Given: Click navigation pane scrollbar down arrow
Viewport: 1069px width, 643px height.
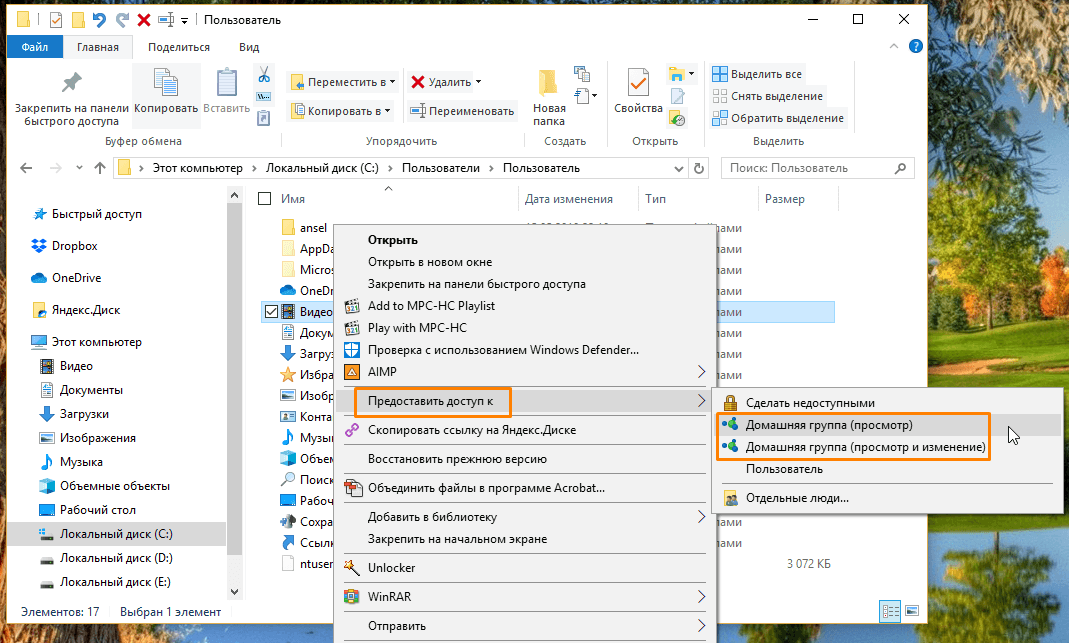Looking at the screenshot, I should 234,592.
